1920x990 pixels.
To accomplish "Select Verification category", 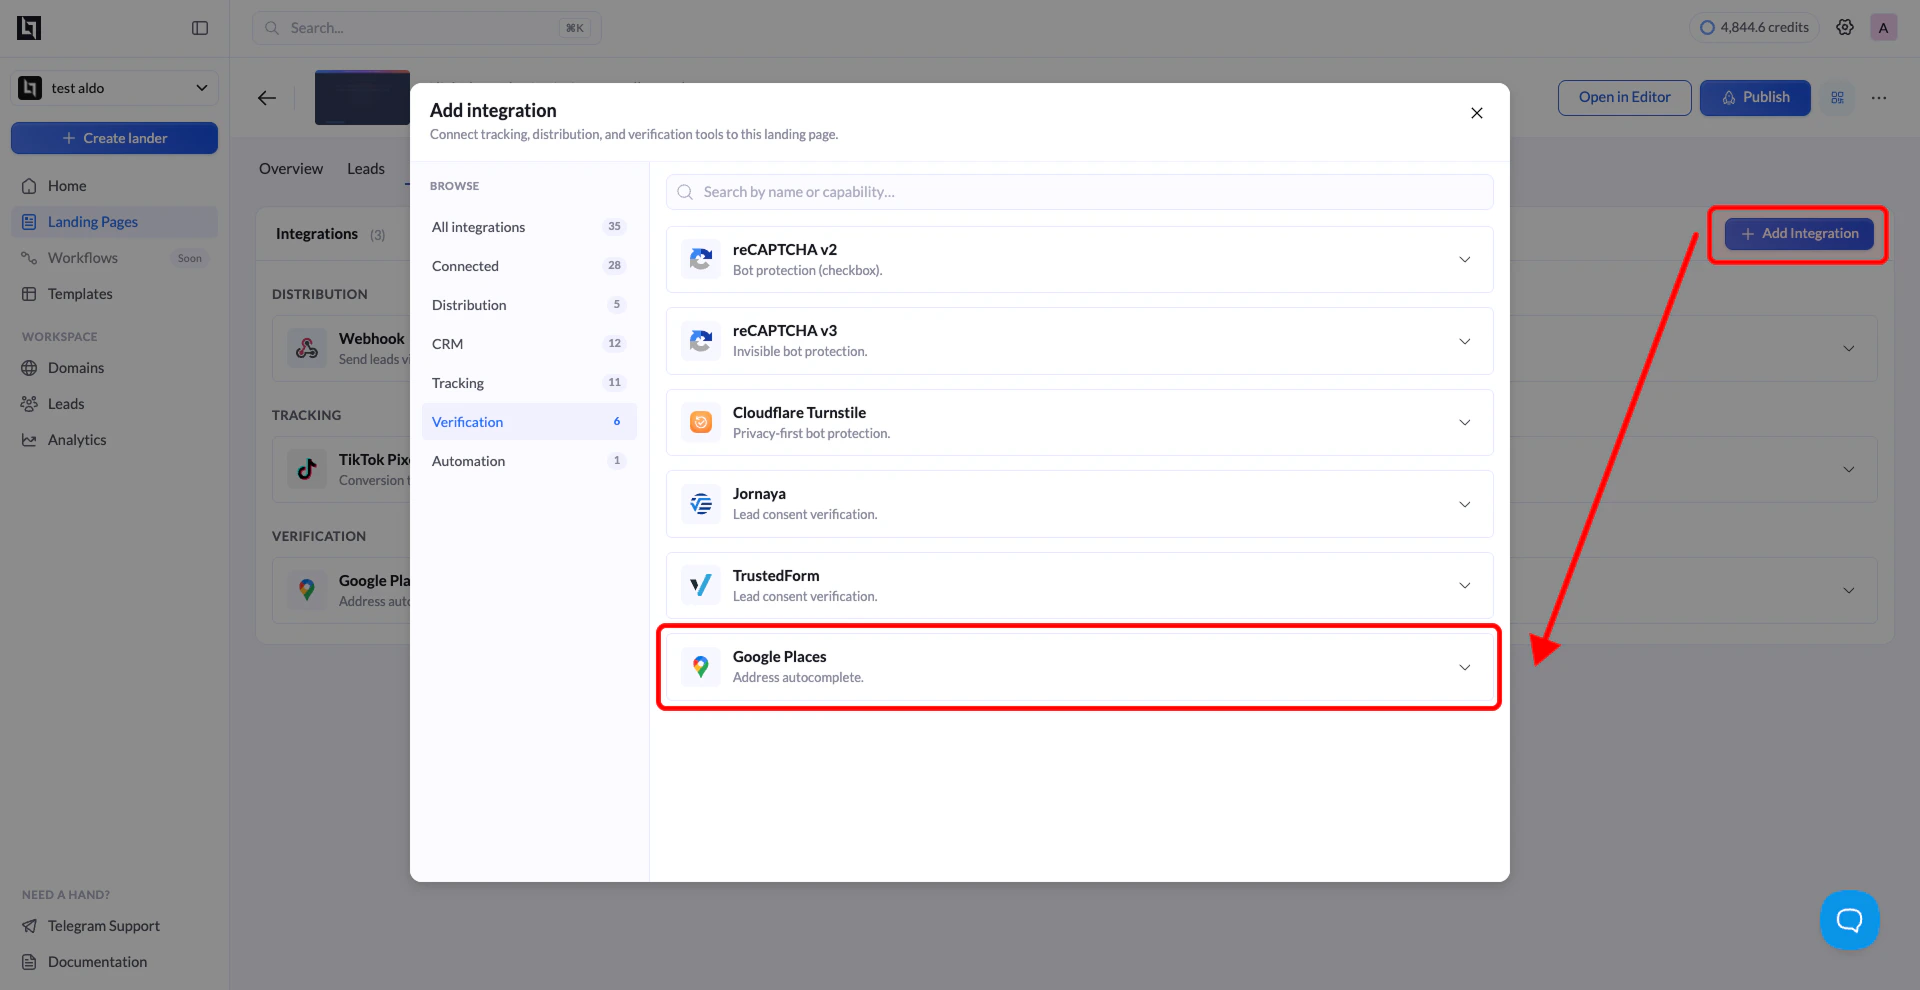I will click(x=529, y=422).
